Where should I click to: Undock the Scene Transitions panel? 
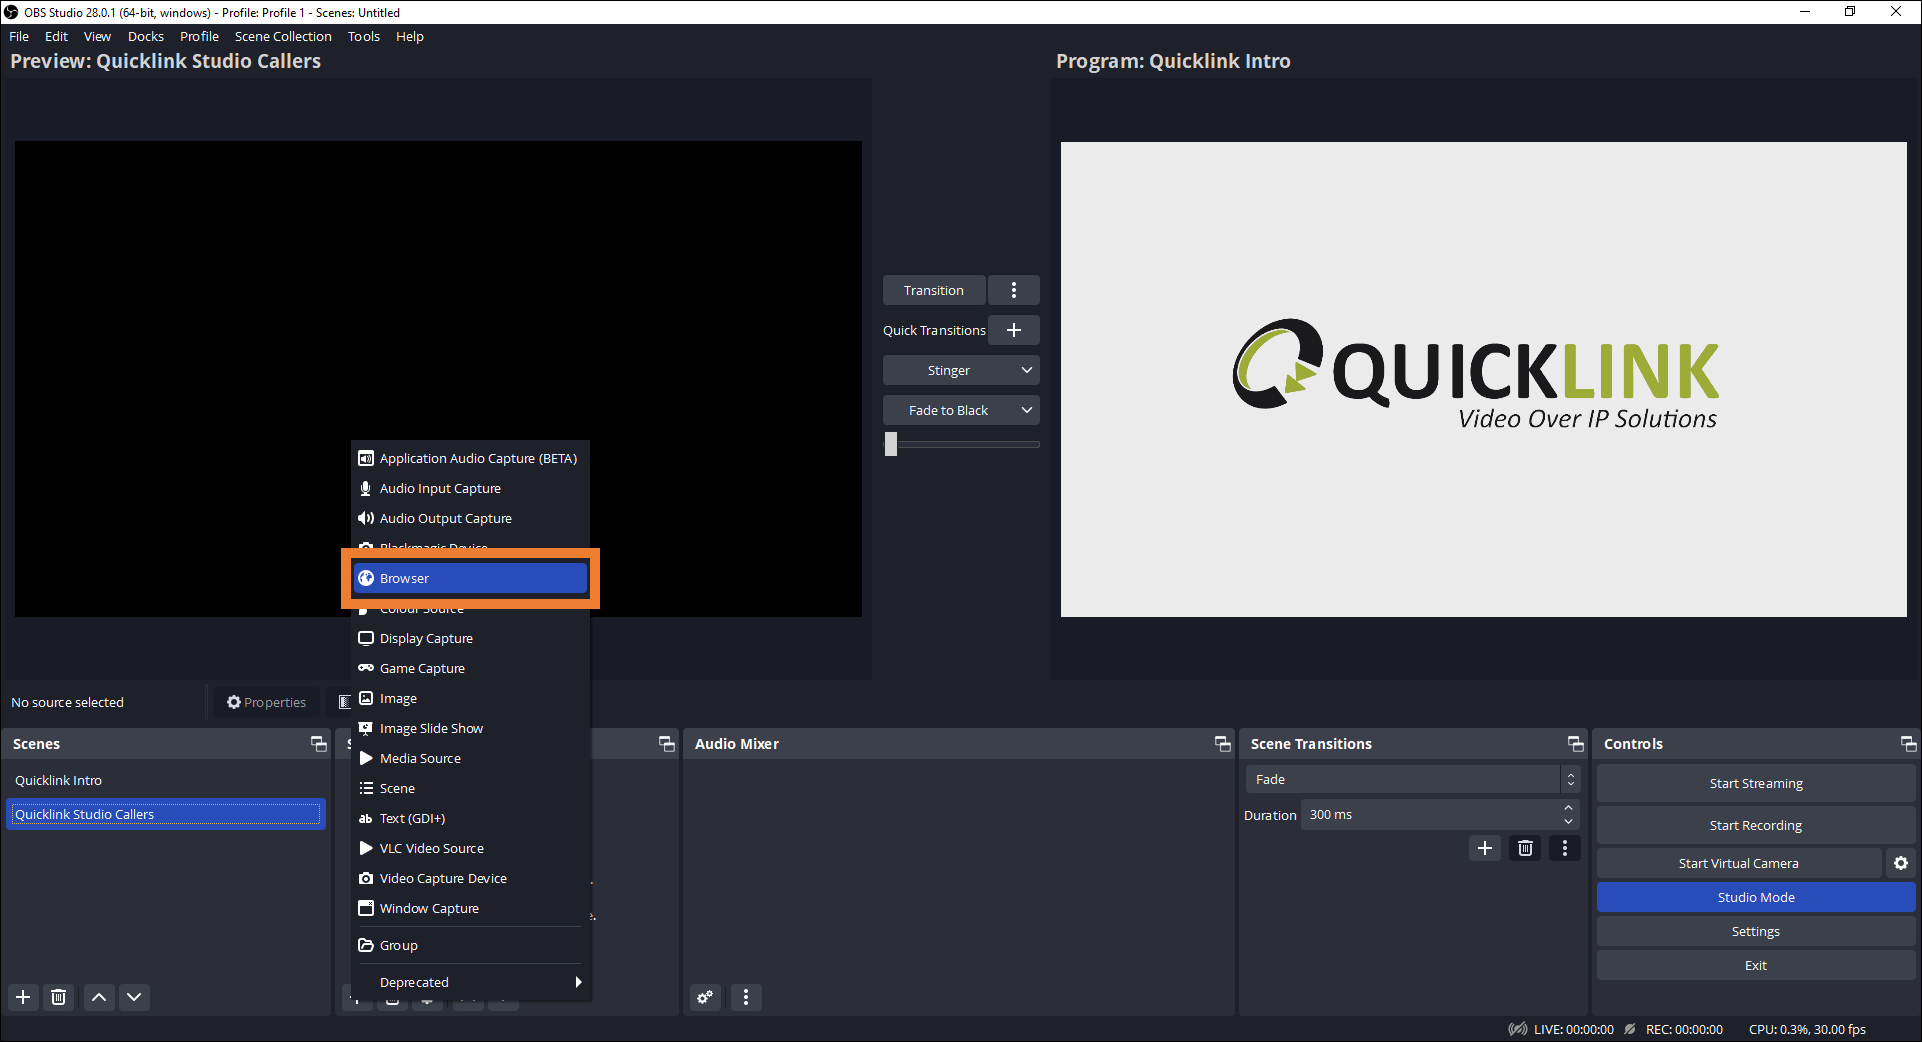point(1576,744)
